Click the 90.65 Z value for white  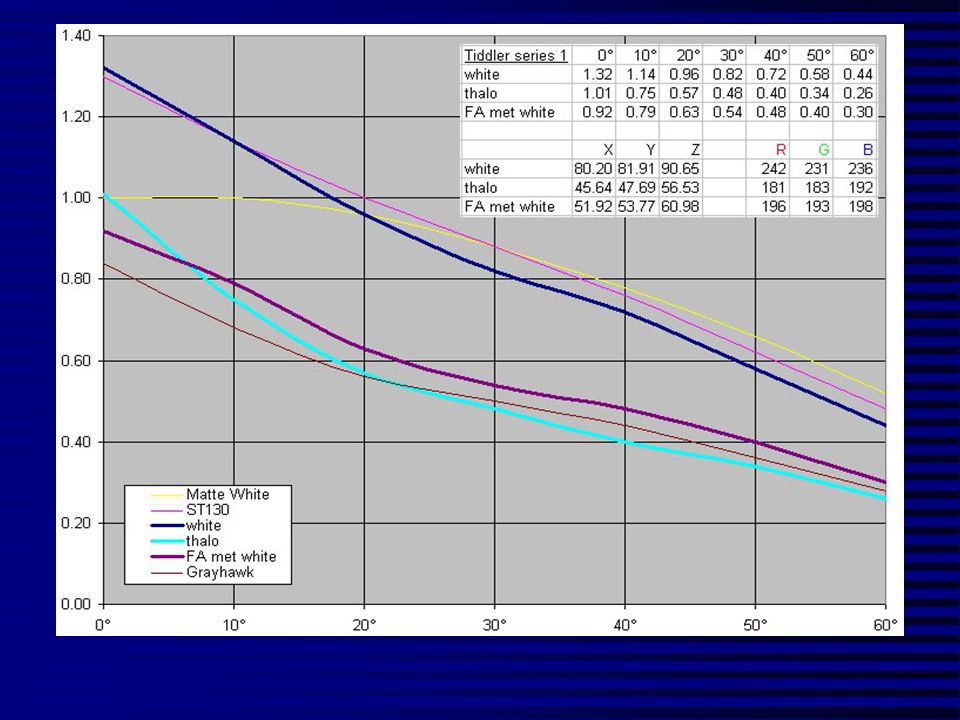(680, 168)
